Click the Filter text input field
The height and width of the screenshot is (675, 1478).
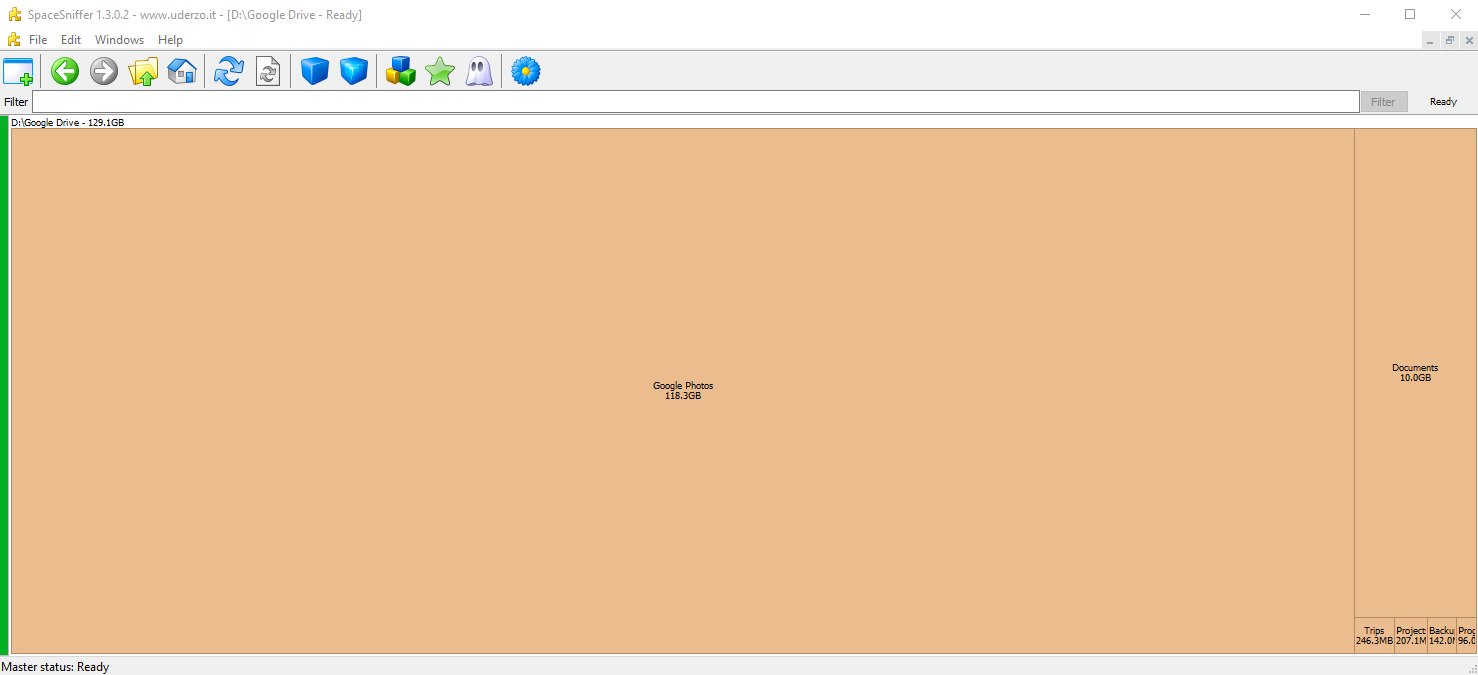pyautogui.click(x=695, y=102)
